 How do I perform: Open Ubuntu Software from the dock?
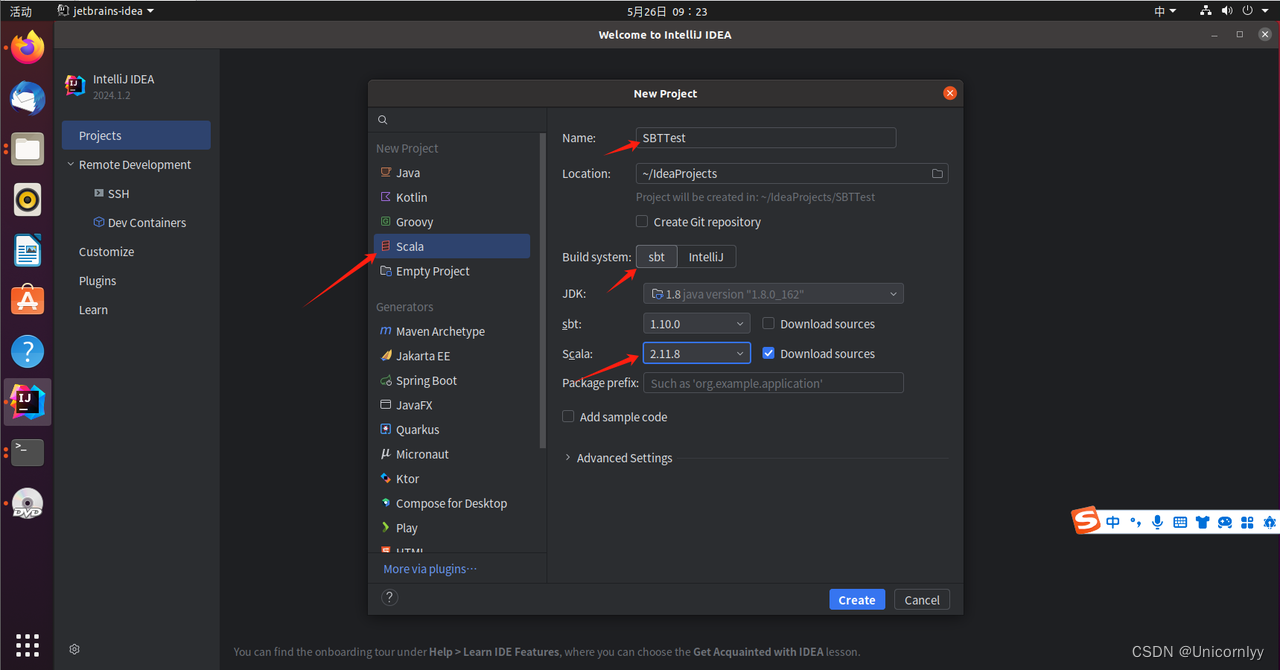(x=28, y=300)
